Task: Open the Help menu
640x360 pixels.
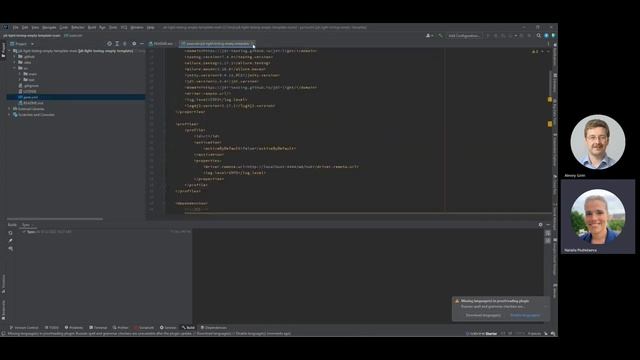Action: pyautogui.click(x=151, y=27)
